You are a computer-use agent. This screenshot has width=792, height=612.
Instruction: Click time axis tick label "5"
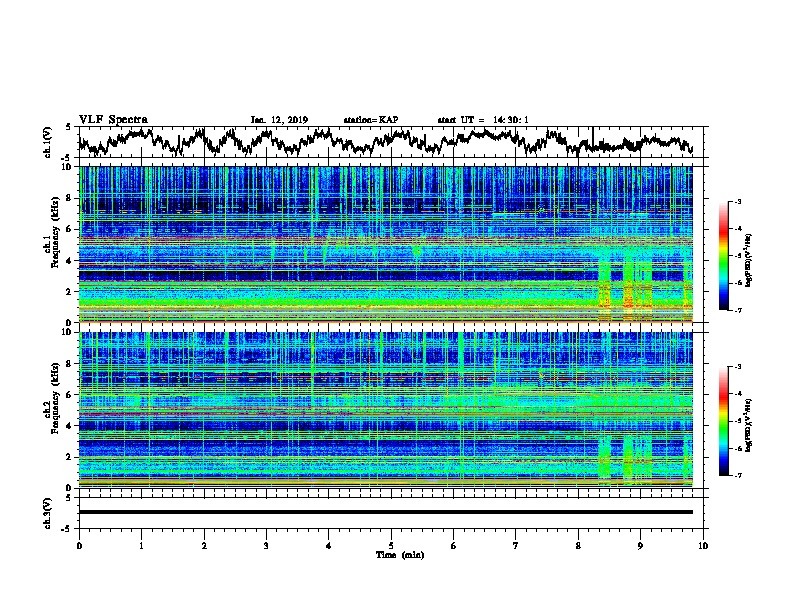tap(391, 545)
